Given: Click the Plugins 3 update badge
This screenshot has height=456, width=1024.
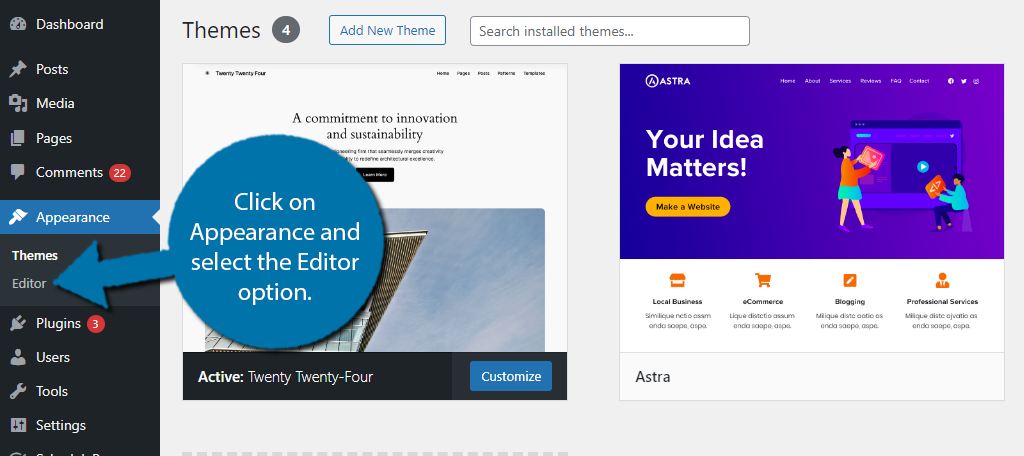Looking at the screenshot, I should click(x=96, y=323).
